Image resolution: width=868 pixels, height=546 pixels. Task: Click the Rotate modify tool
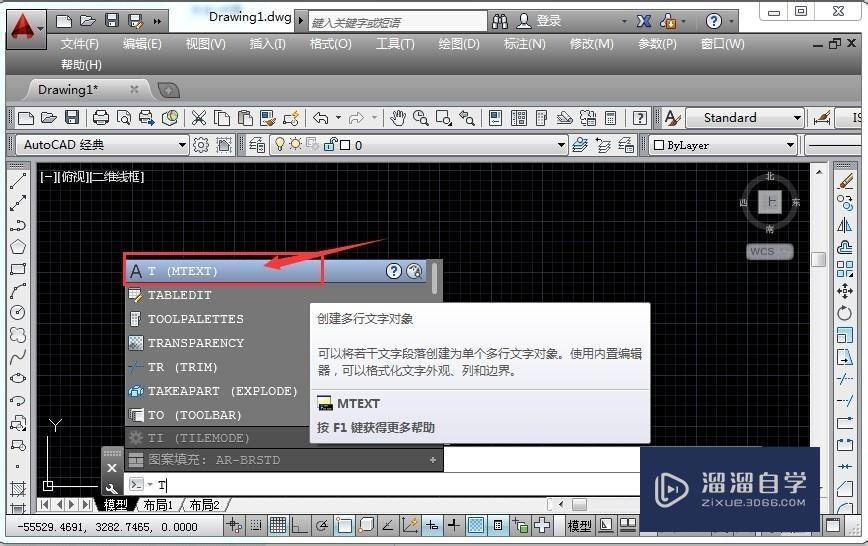tap(845, 313)
